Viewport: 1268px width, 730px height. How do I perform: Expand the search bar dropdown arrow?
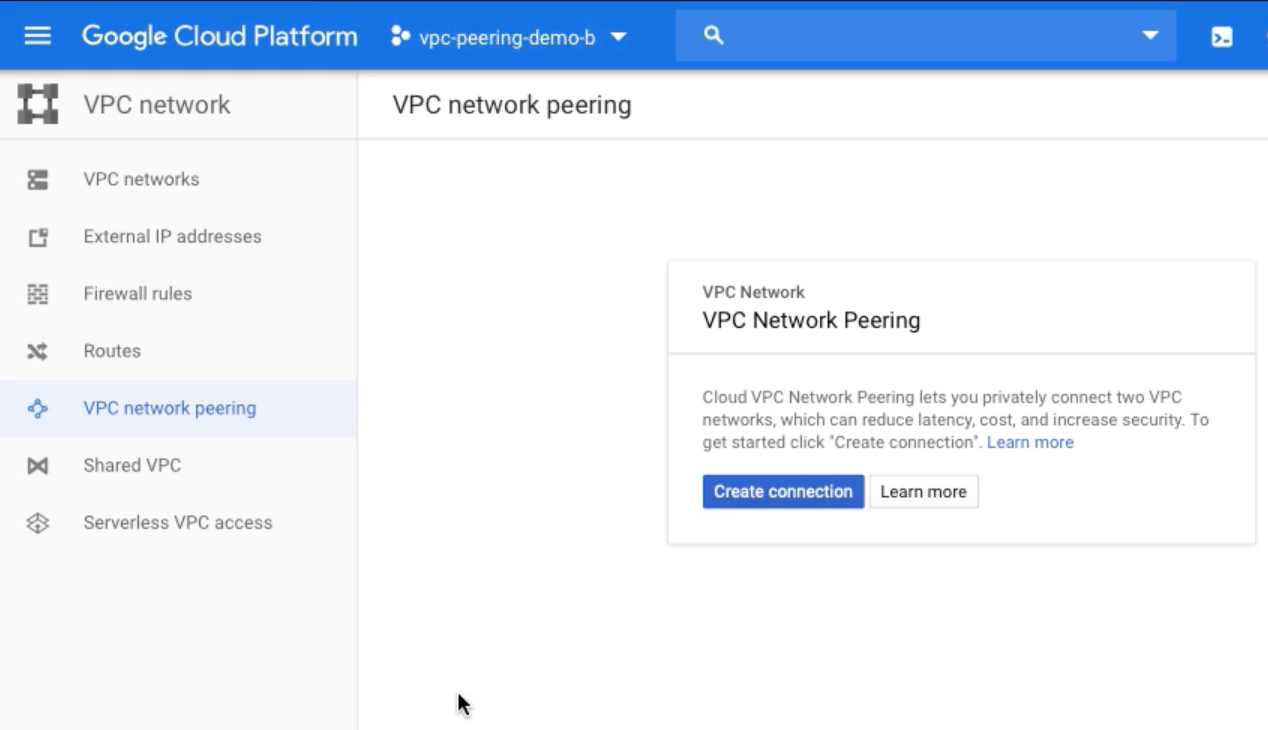1150,36
